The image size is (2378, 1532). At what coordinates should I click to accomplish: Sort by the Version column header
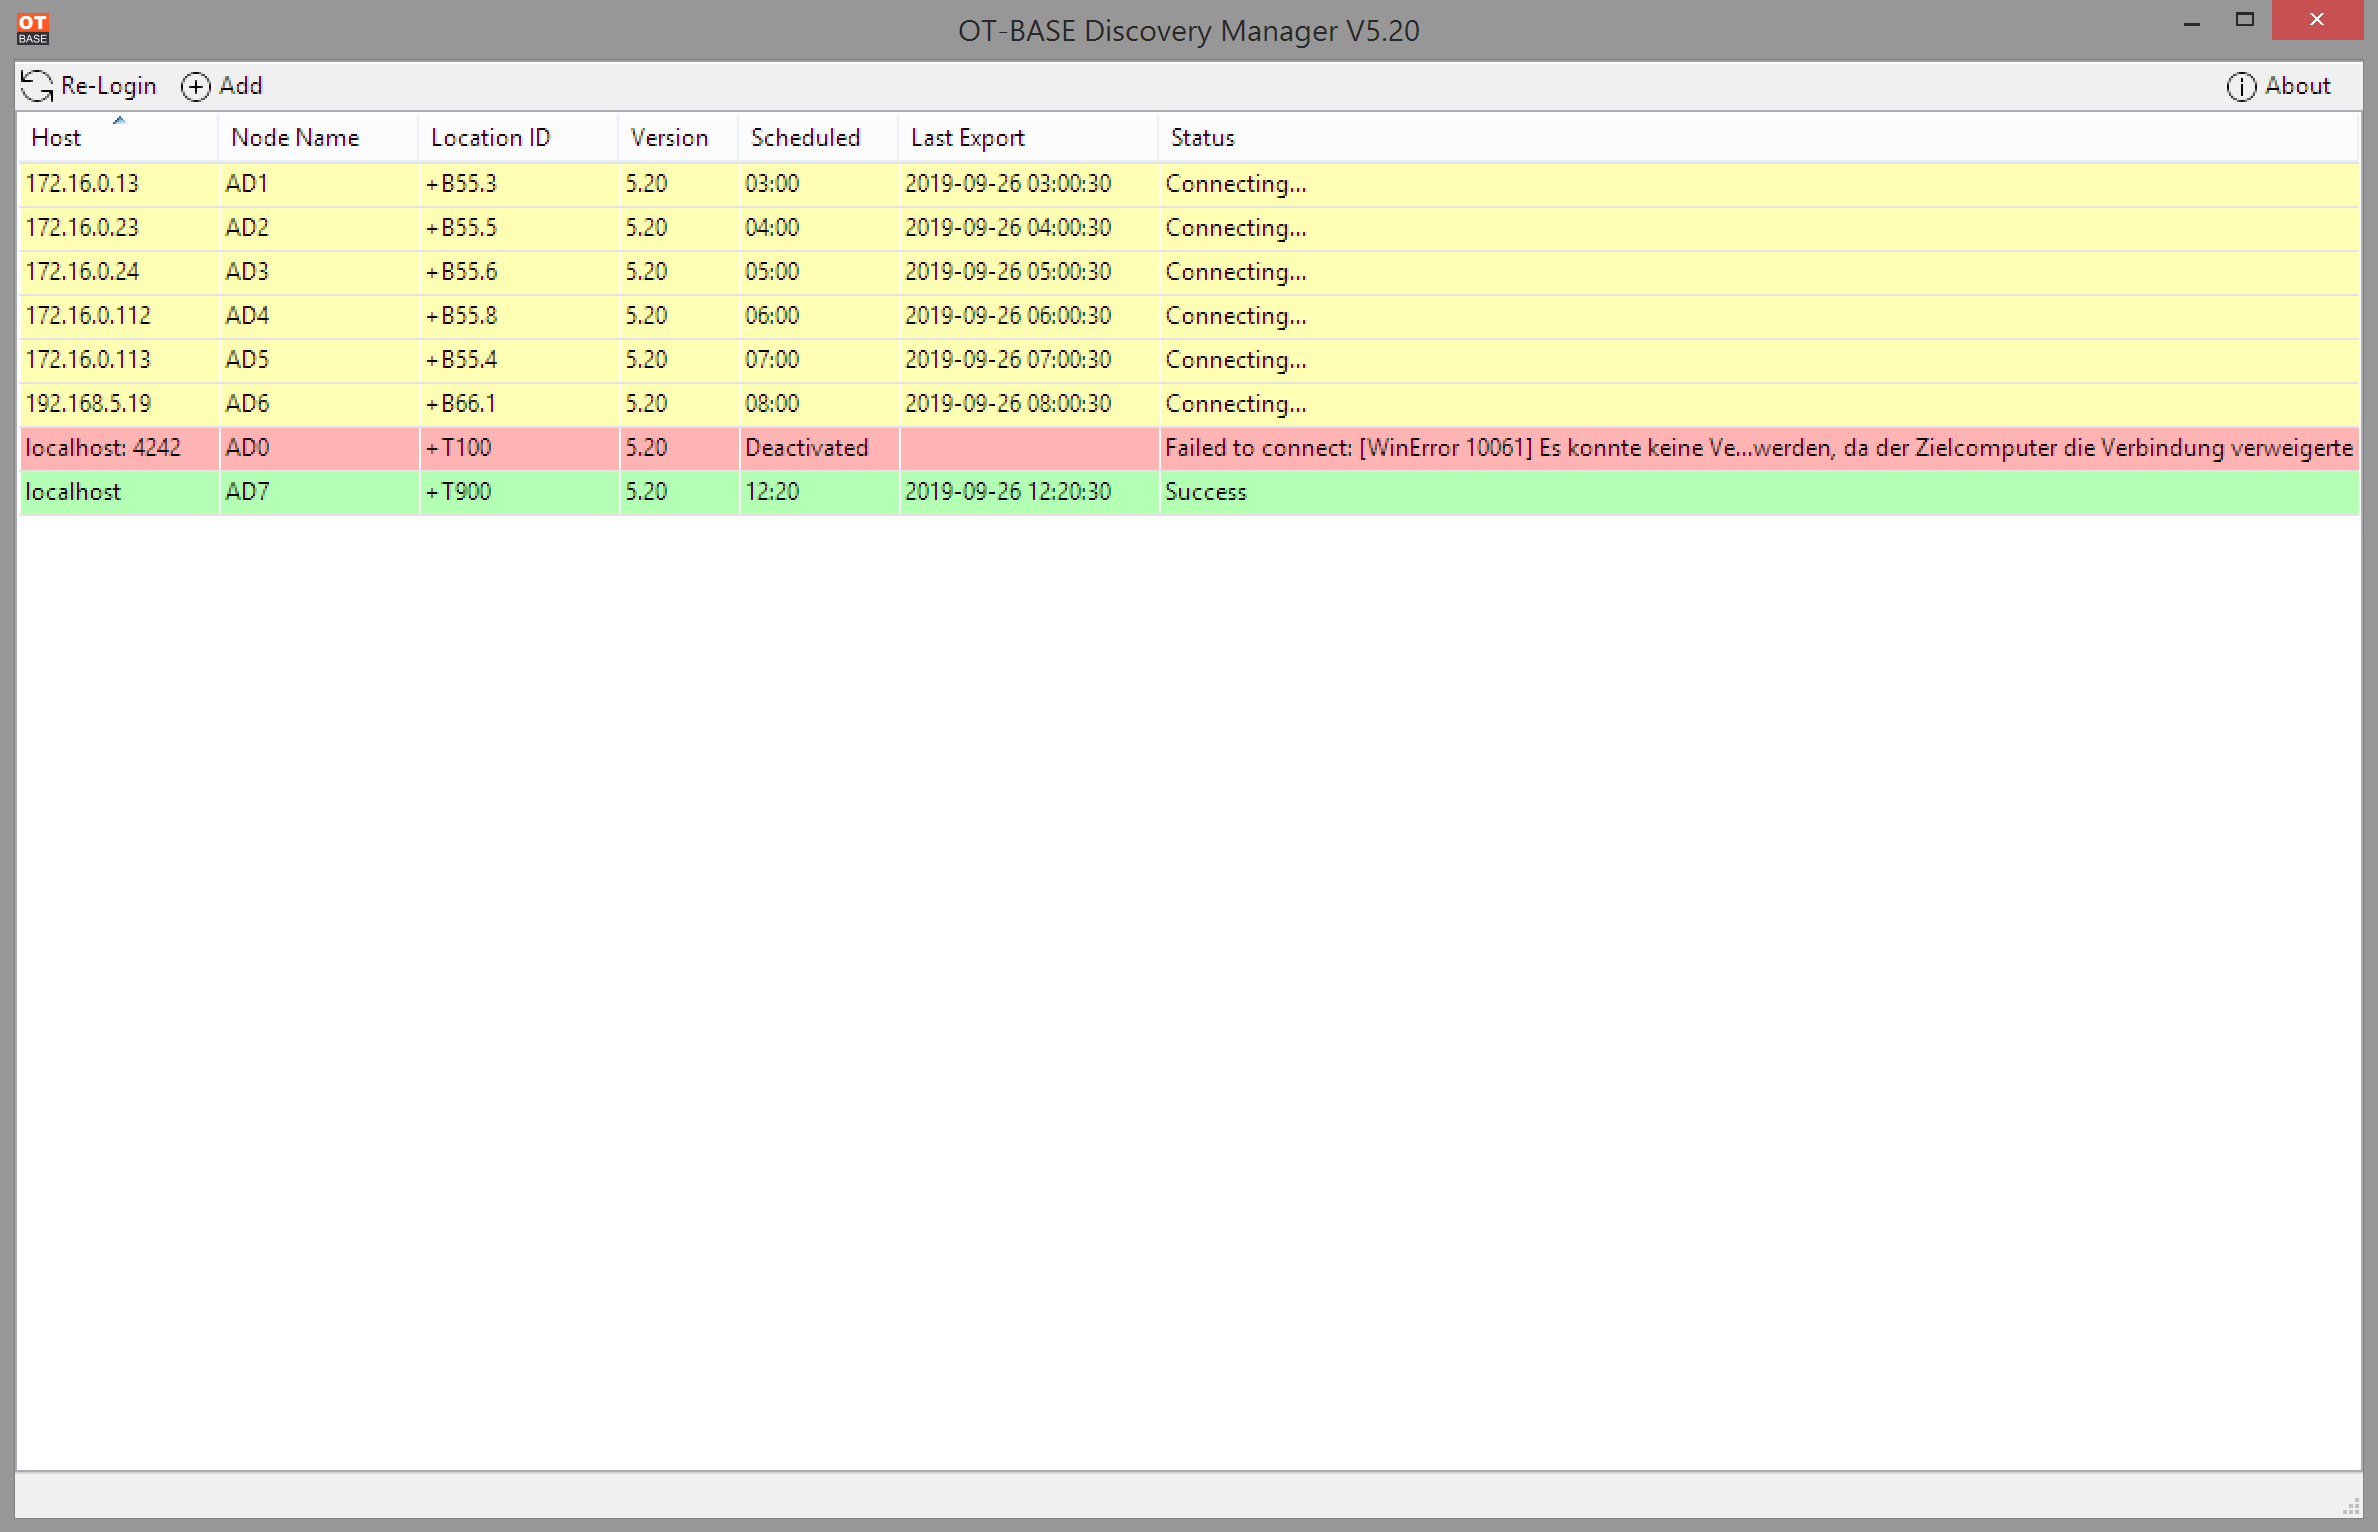pyautogui.click(x=678, y=137)
